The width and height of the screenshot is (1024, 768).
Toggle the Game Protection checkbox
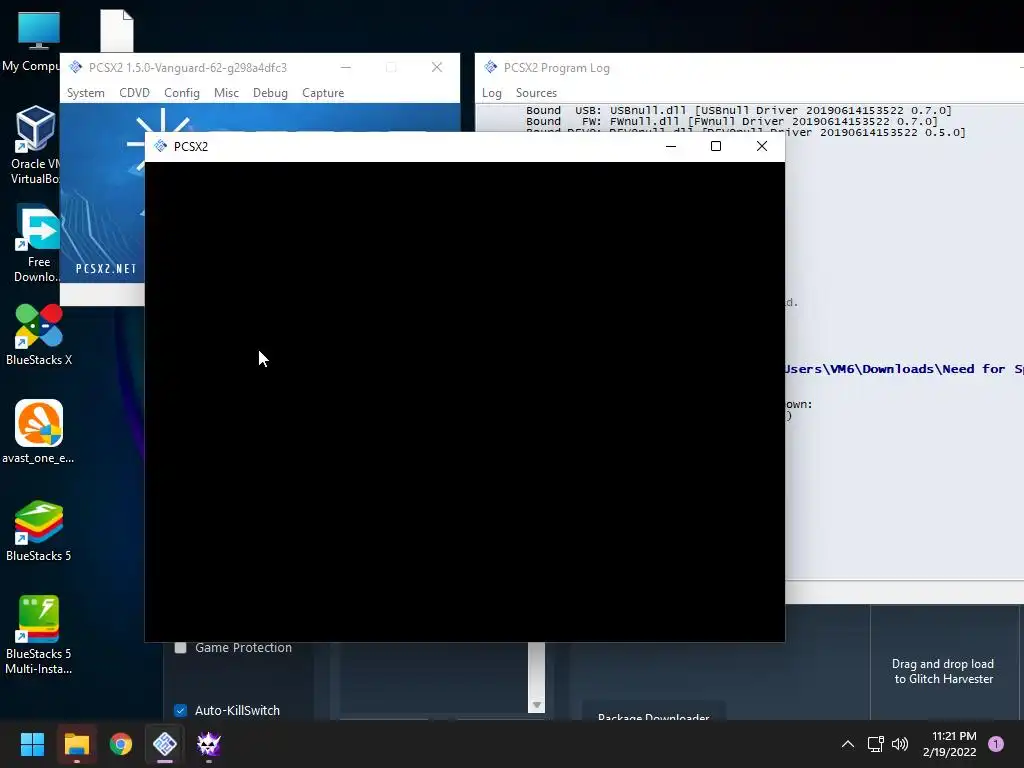pyautogui.click(x=181, y=648)
